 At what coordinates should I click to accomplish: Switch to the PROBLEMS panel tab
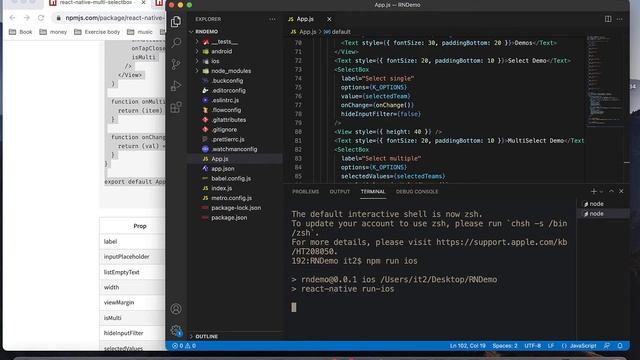tap(305, 191)
